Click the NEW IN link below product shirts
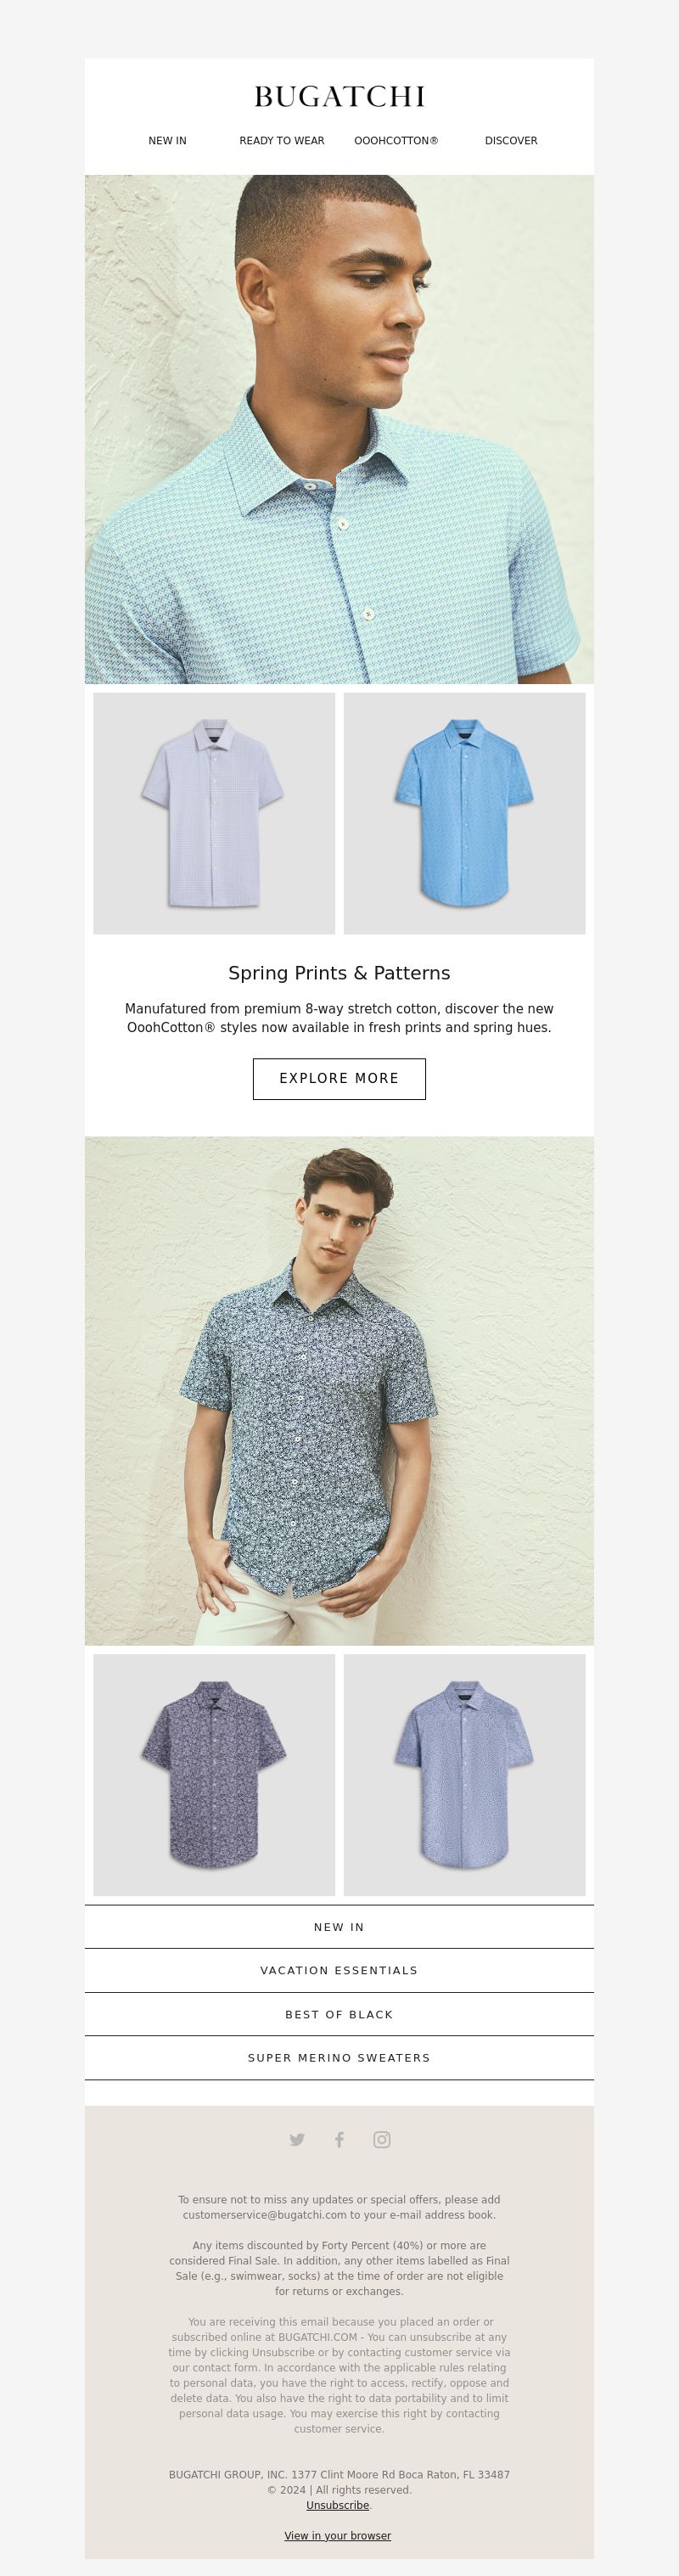 (339, 1927)
